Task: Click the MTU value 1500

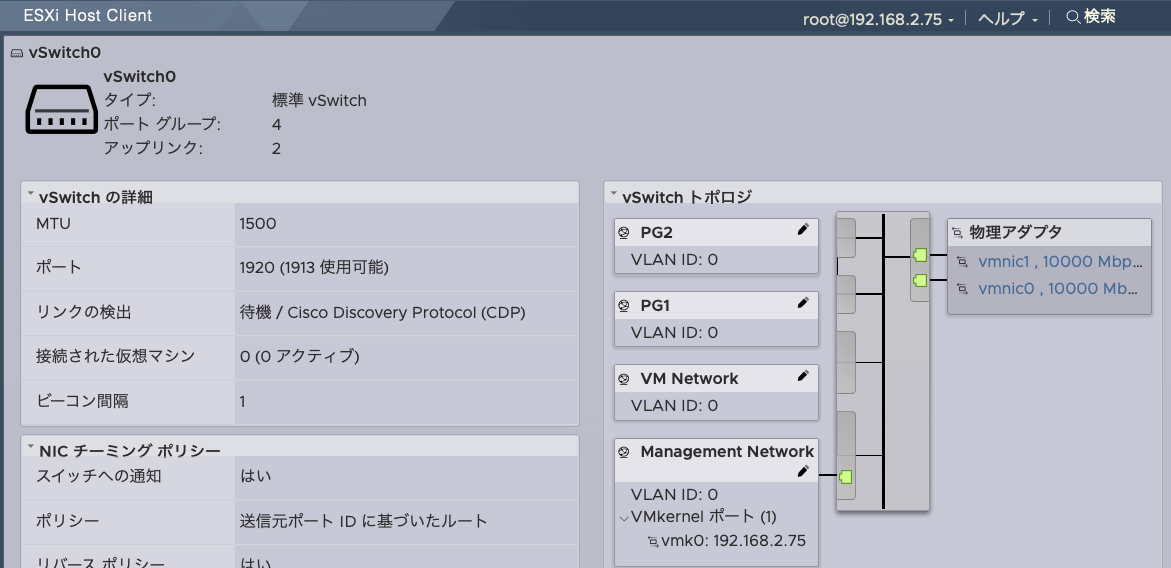Action: (x=258, y=224)
